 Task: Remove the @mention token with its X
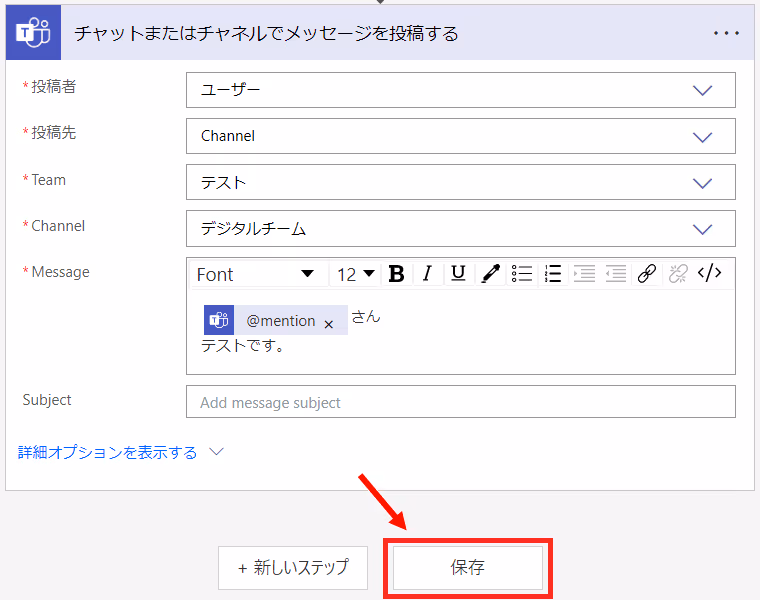click(329, 324)
